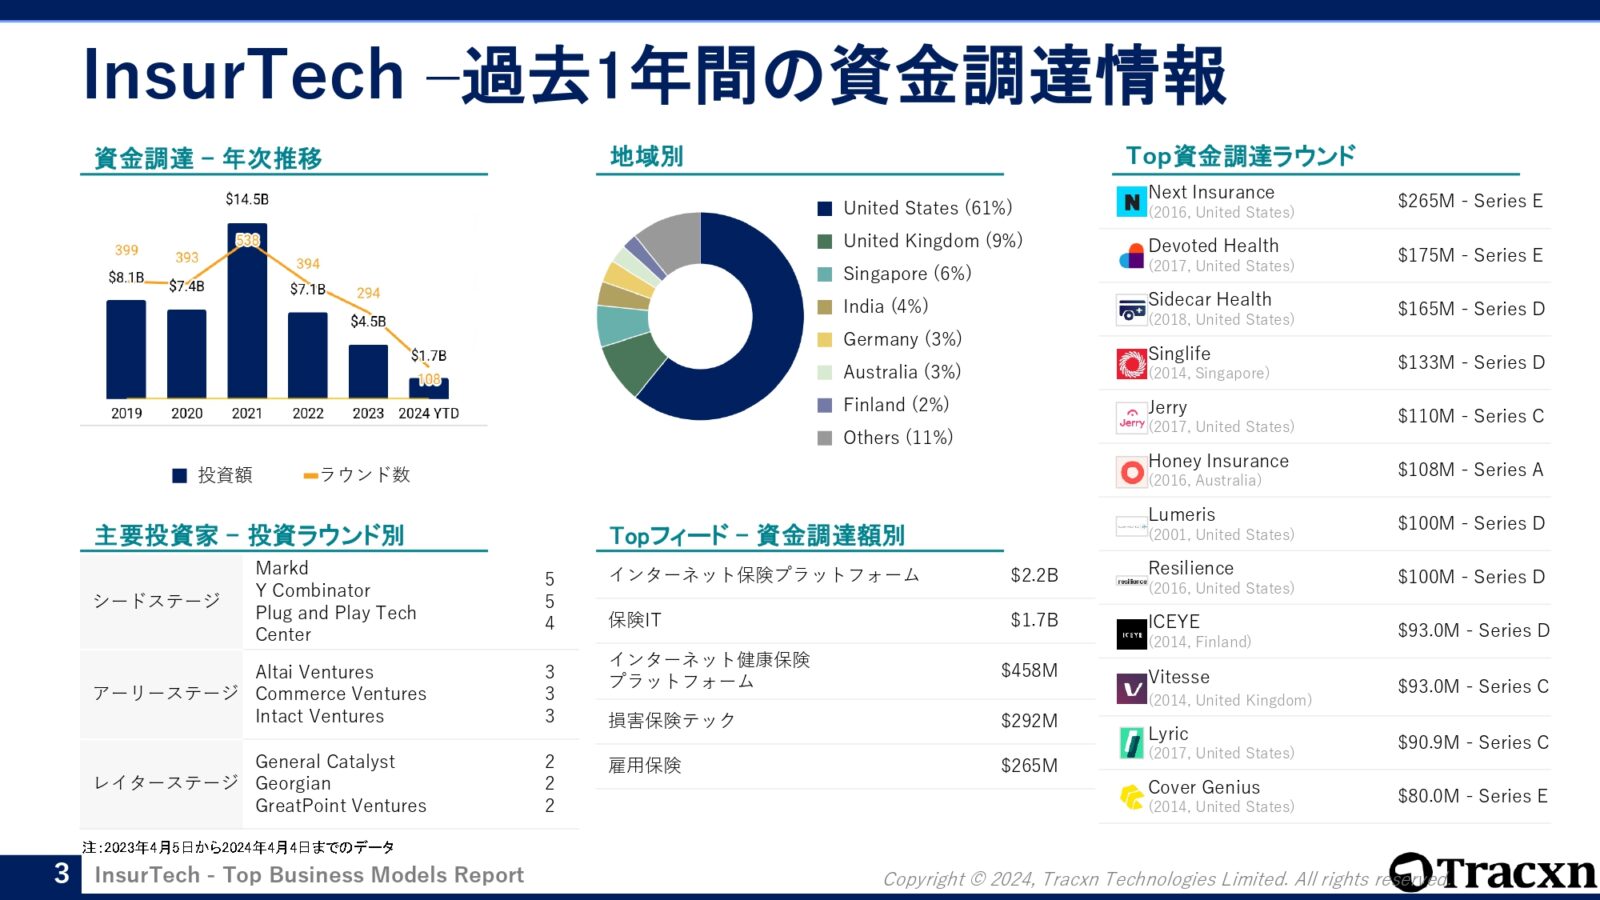Image resolution: width=1600 pixels, height=900 pixels.
Task: Click '$265M - Series E' funding amount
Action: [1470, 201]
